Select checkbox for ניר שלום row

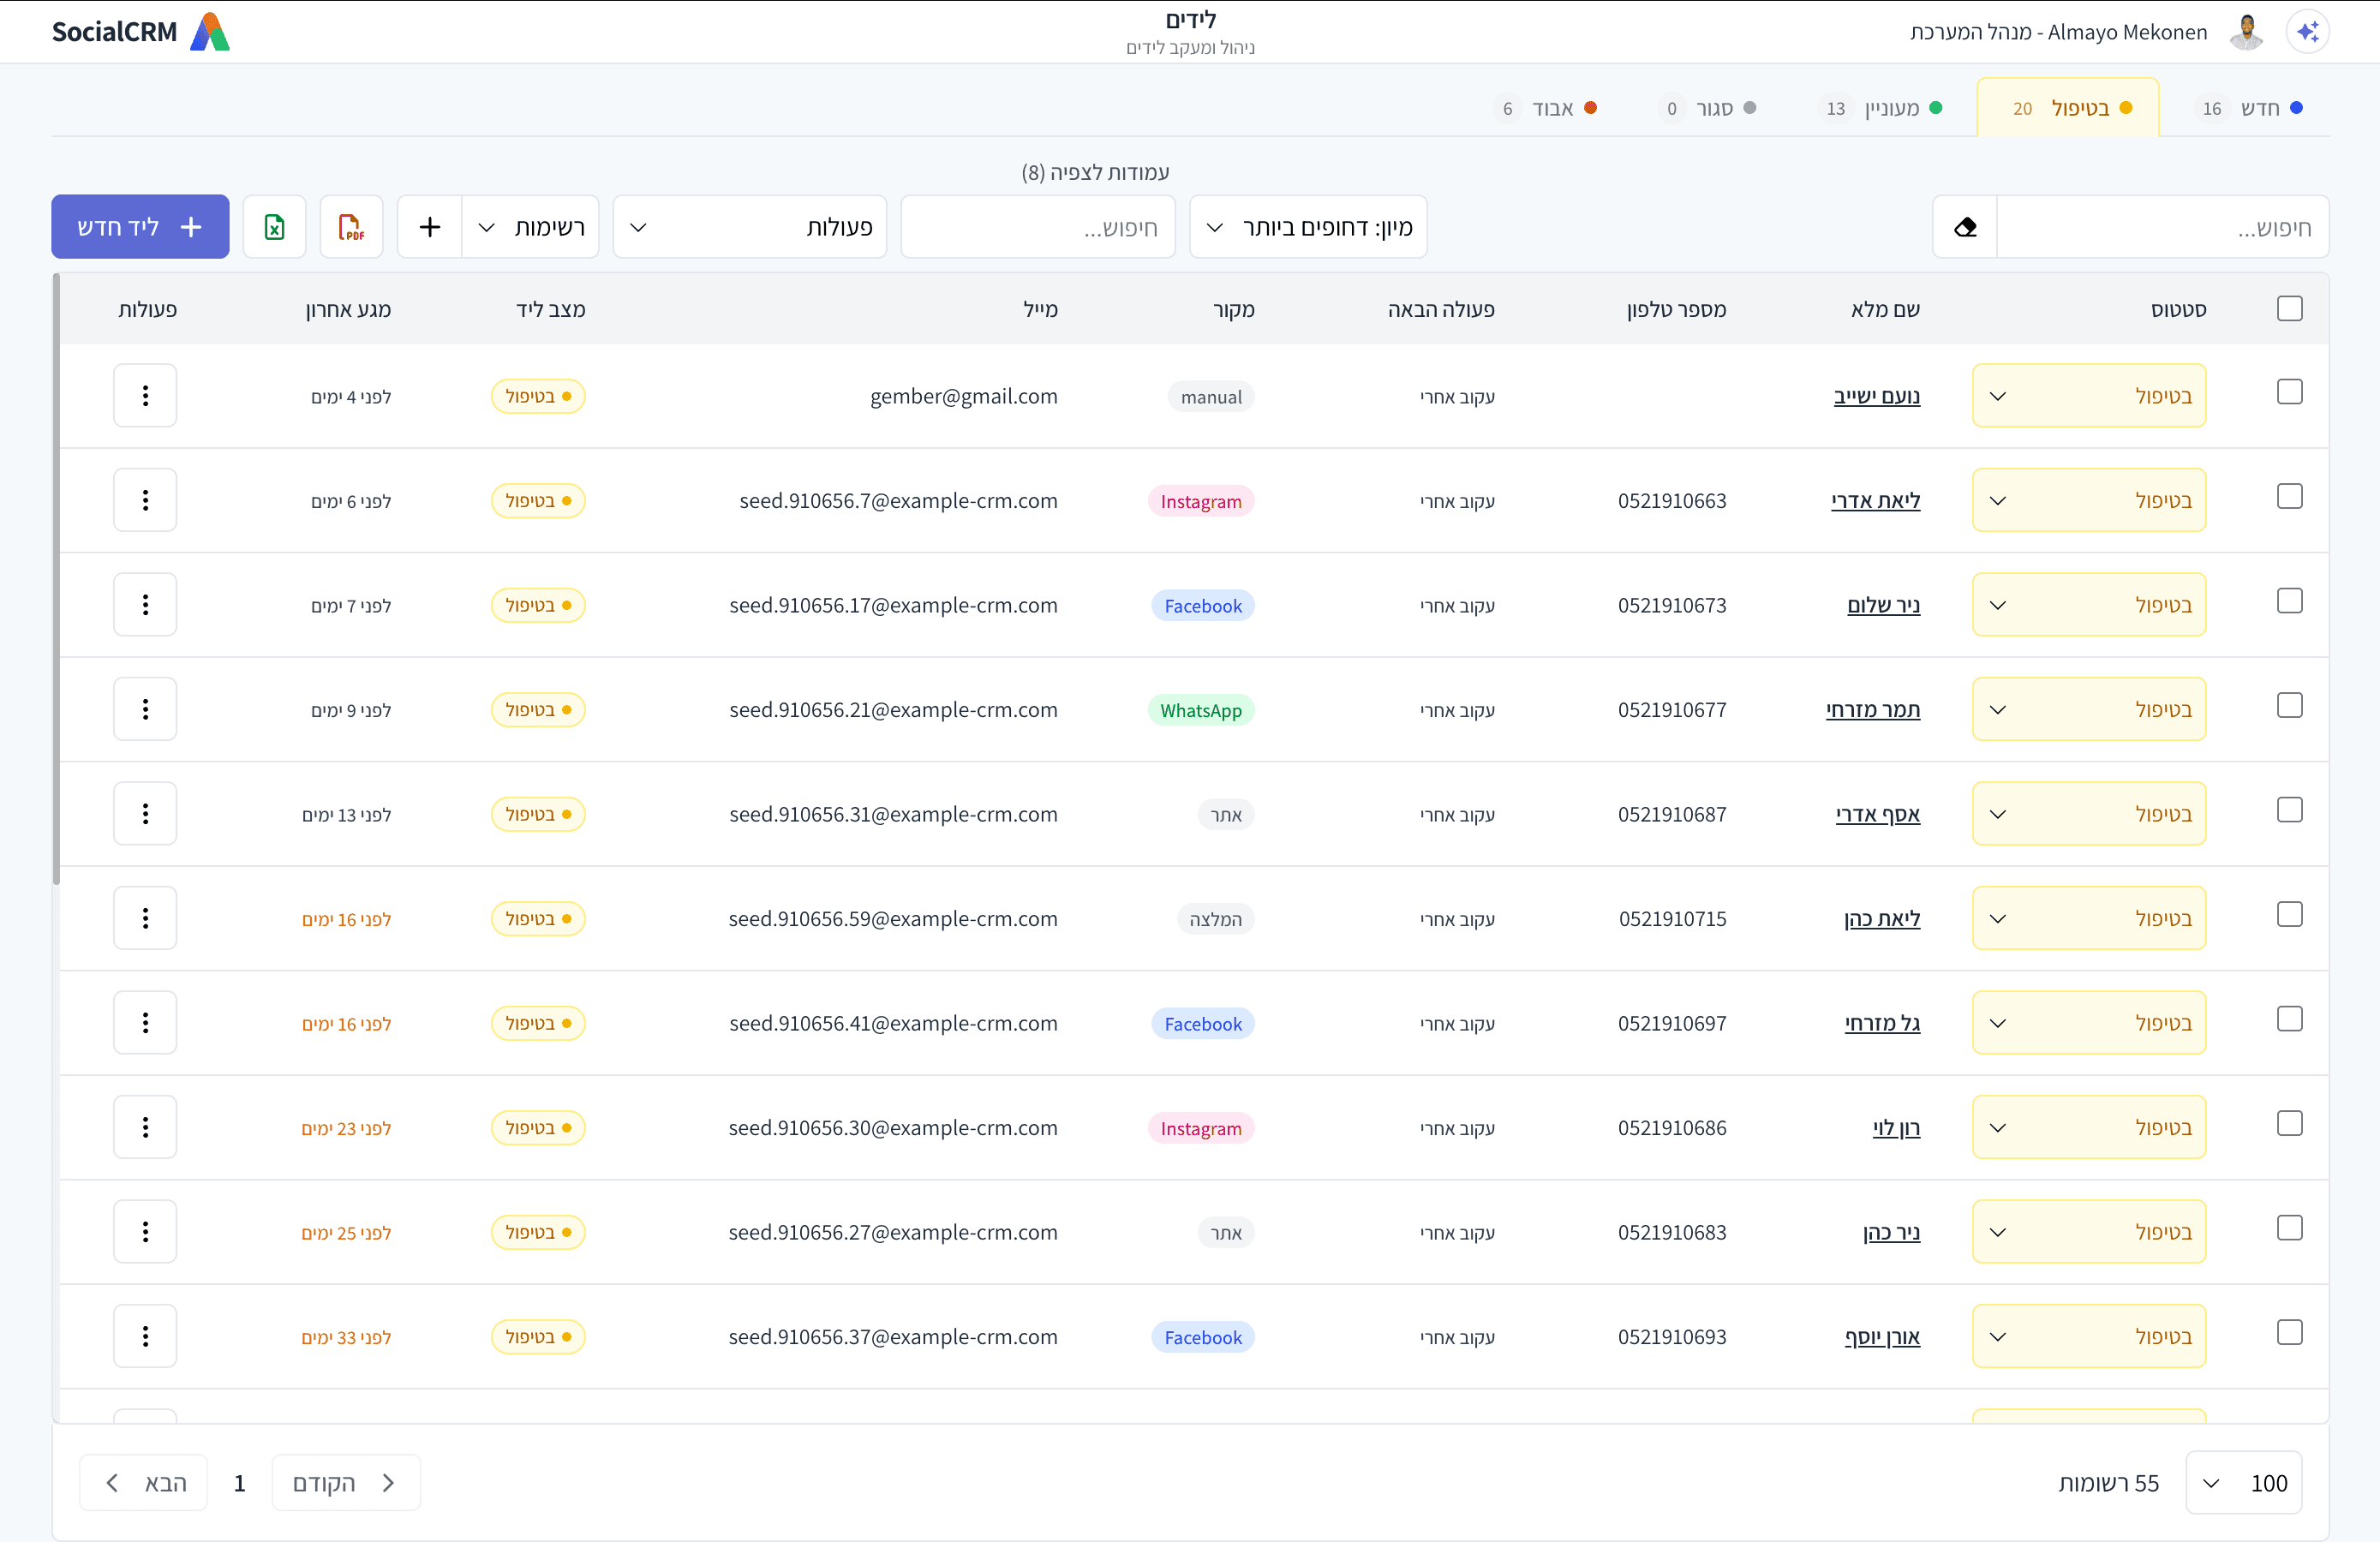coord(2289,601)
